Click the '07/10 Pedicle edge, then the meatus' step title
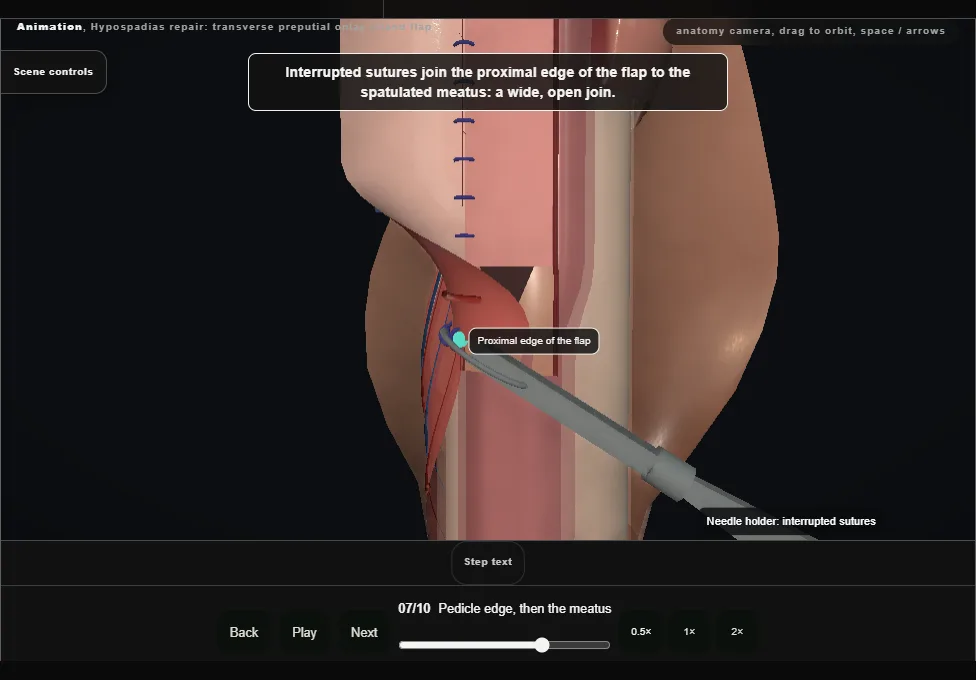 point(505,608)
